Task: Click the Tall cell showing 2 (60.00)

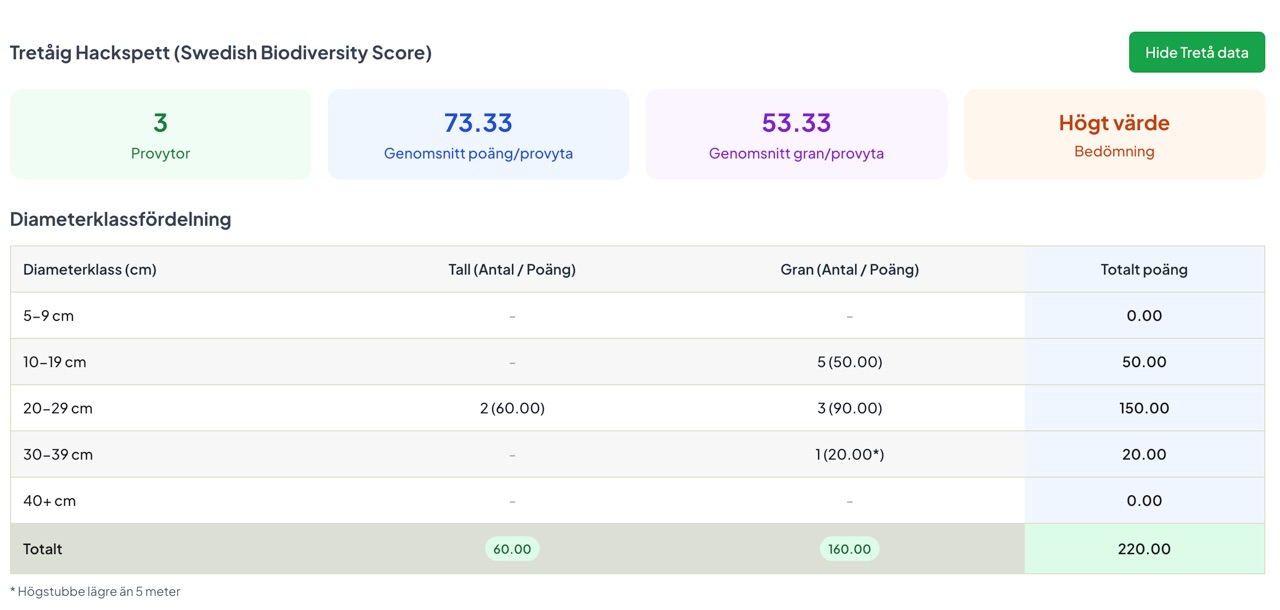Action: click(512, 408)
